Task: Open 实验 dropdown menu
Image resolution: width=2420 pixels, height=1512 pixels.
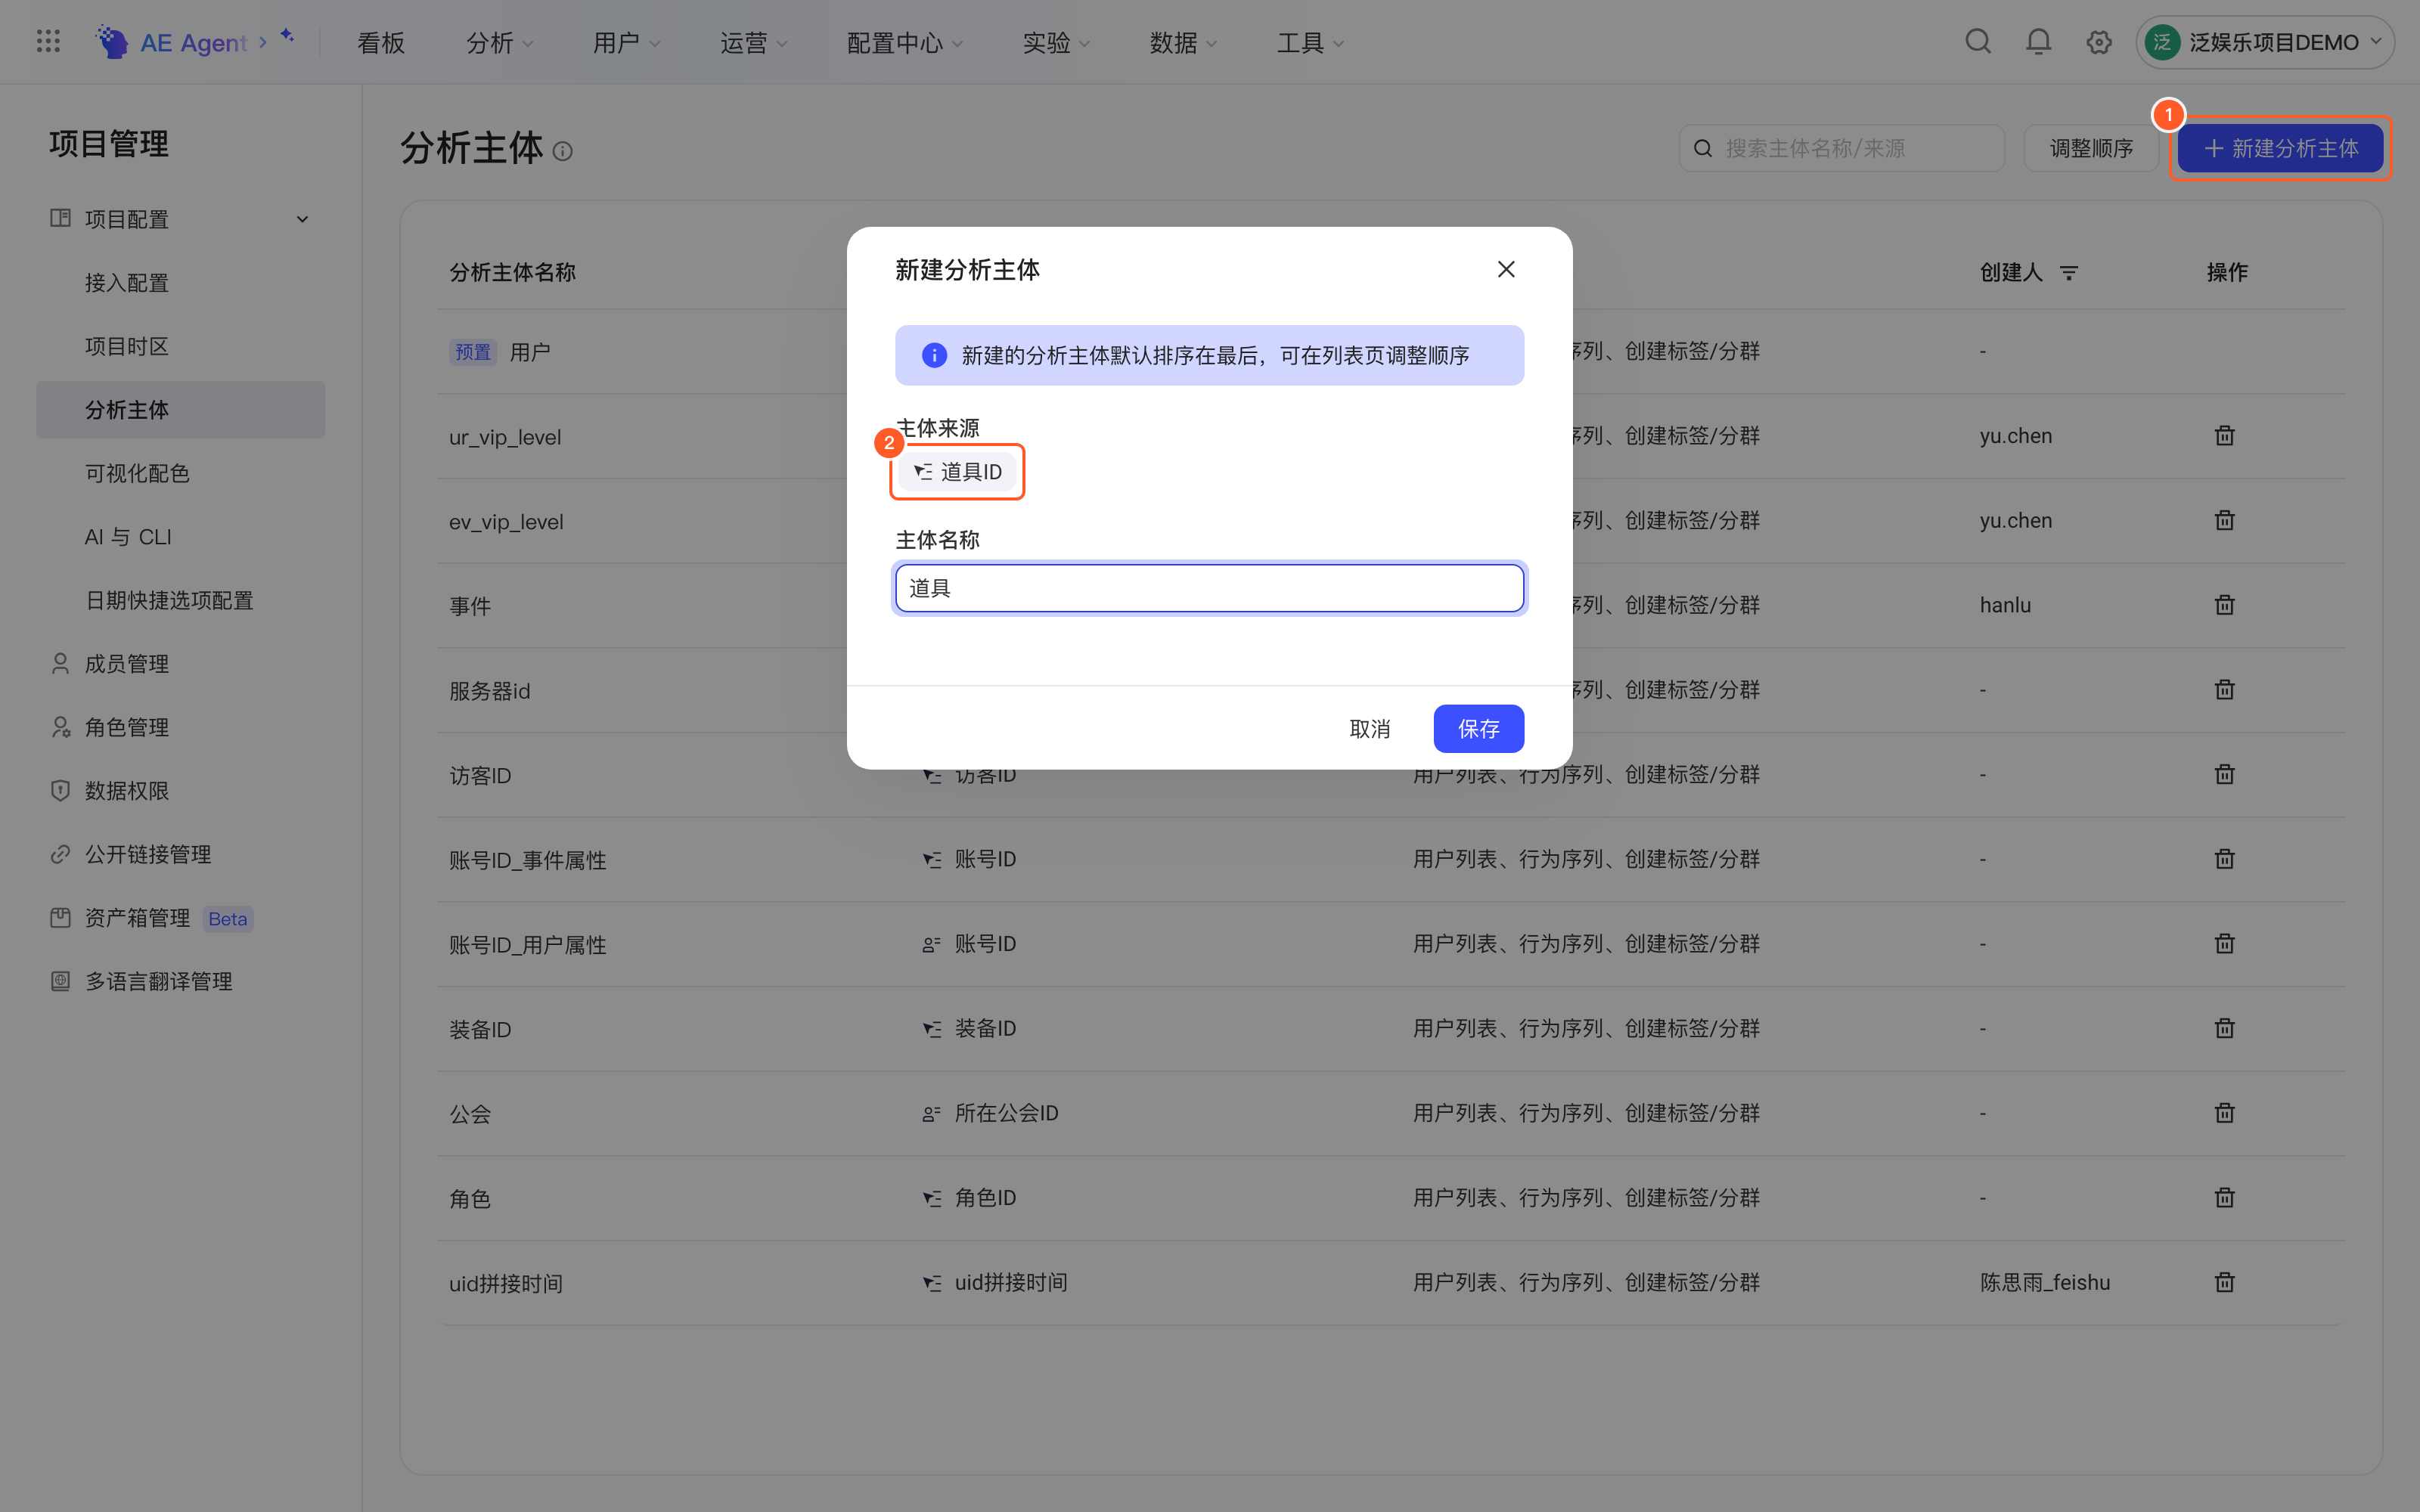Action: tap(1056, 43)
